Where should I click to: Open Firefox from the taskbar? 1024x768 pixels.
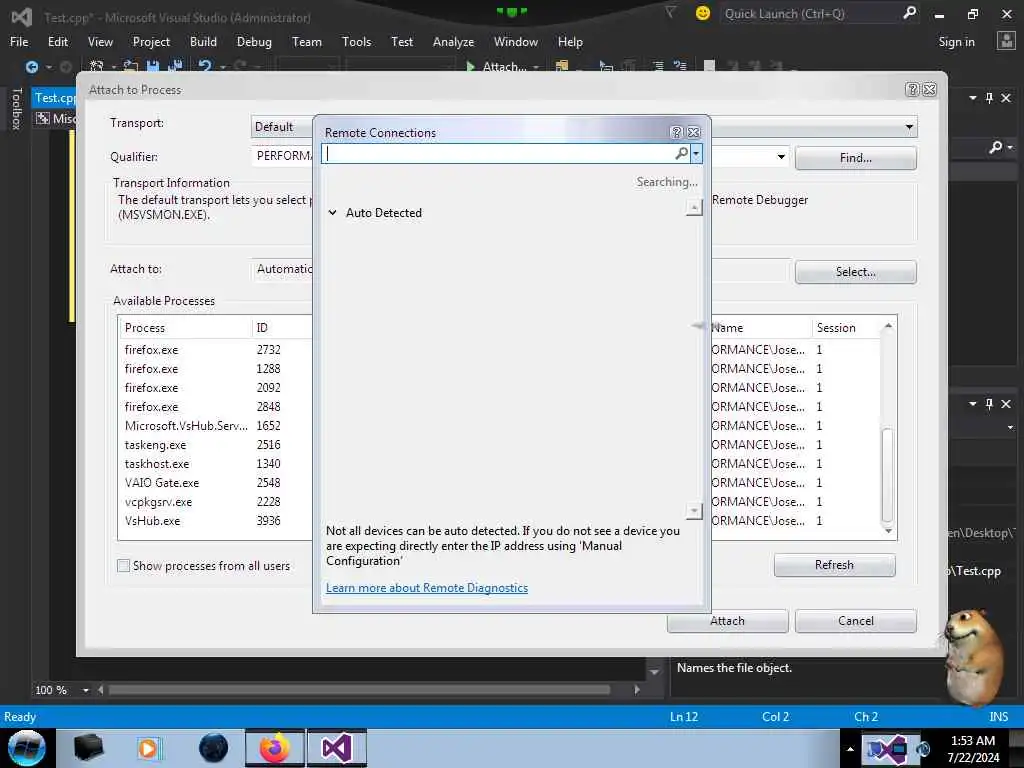tap(275, 748)
